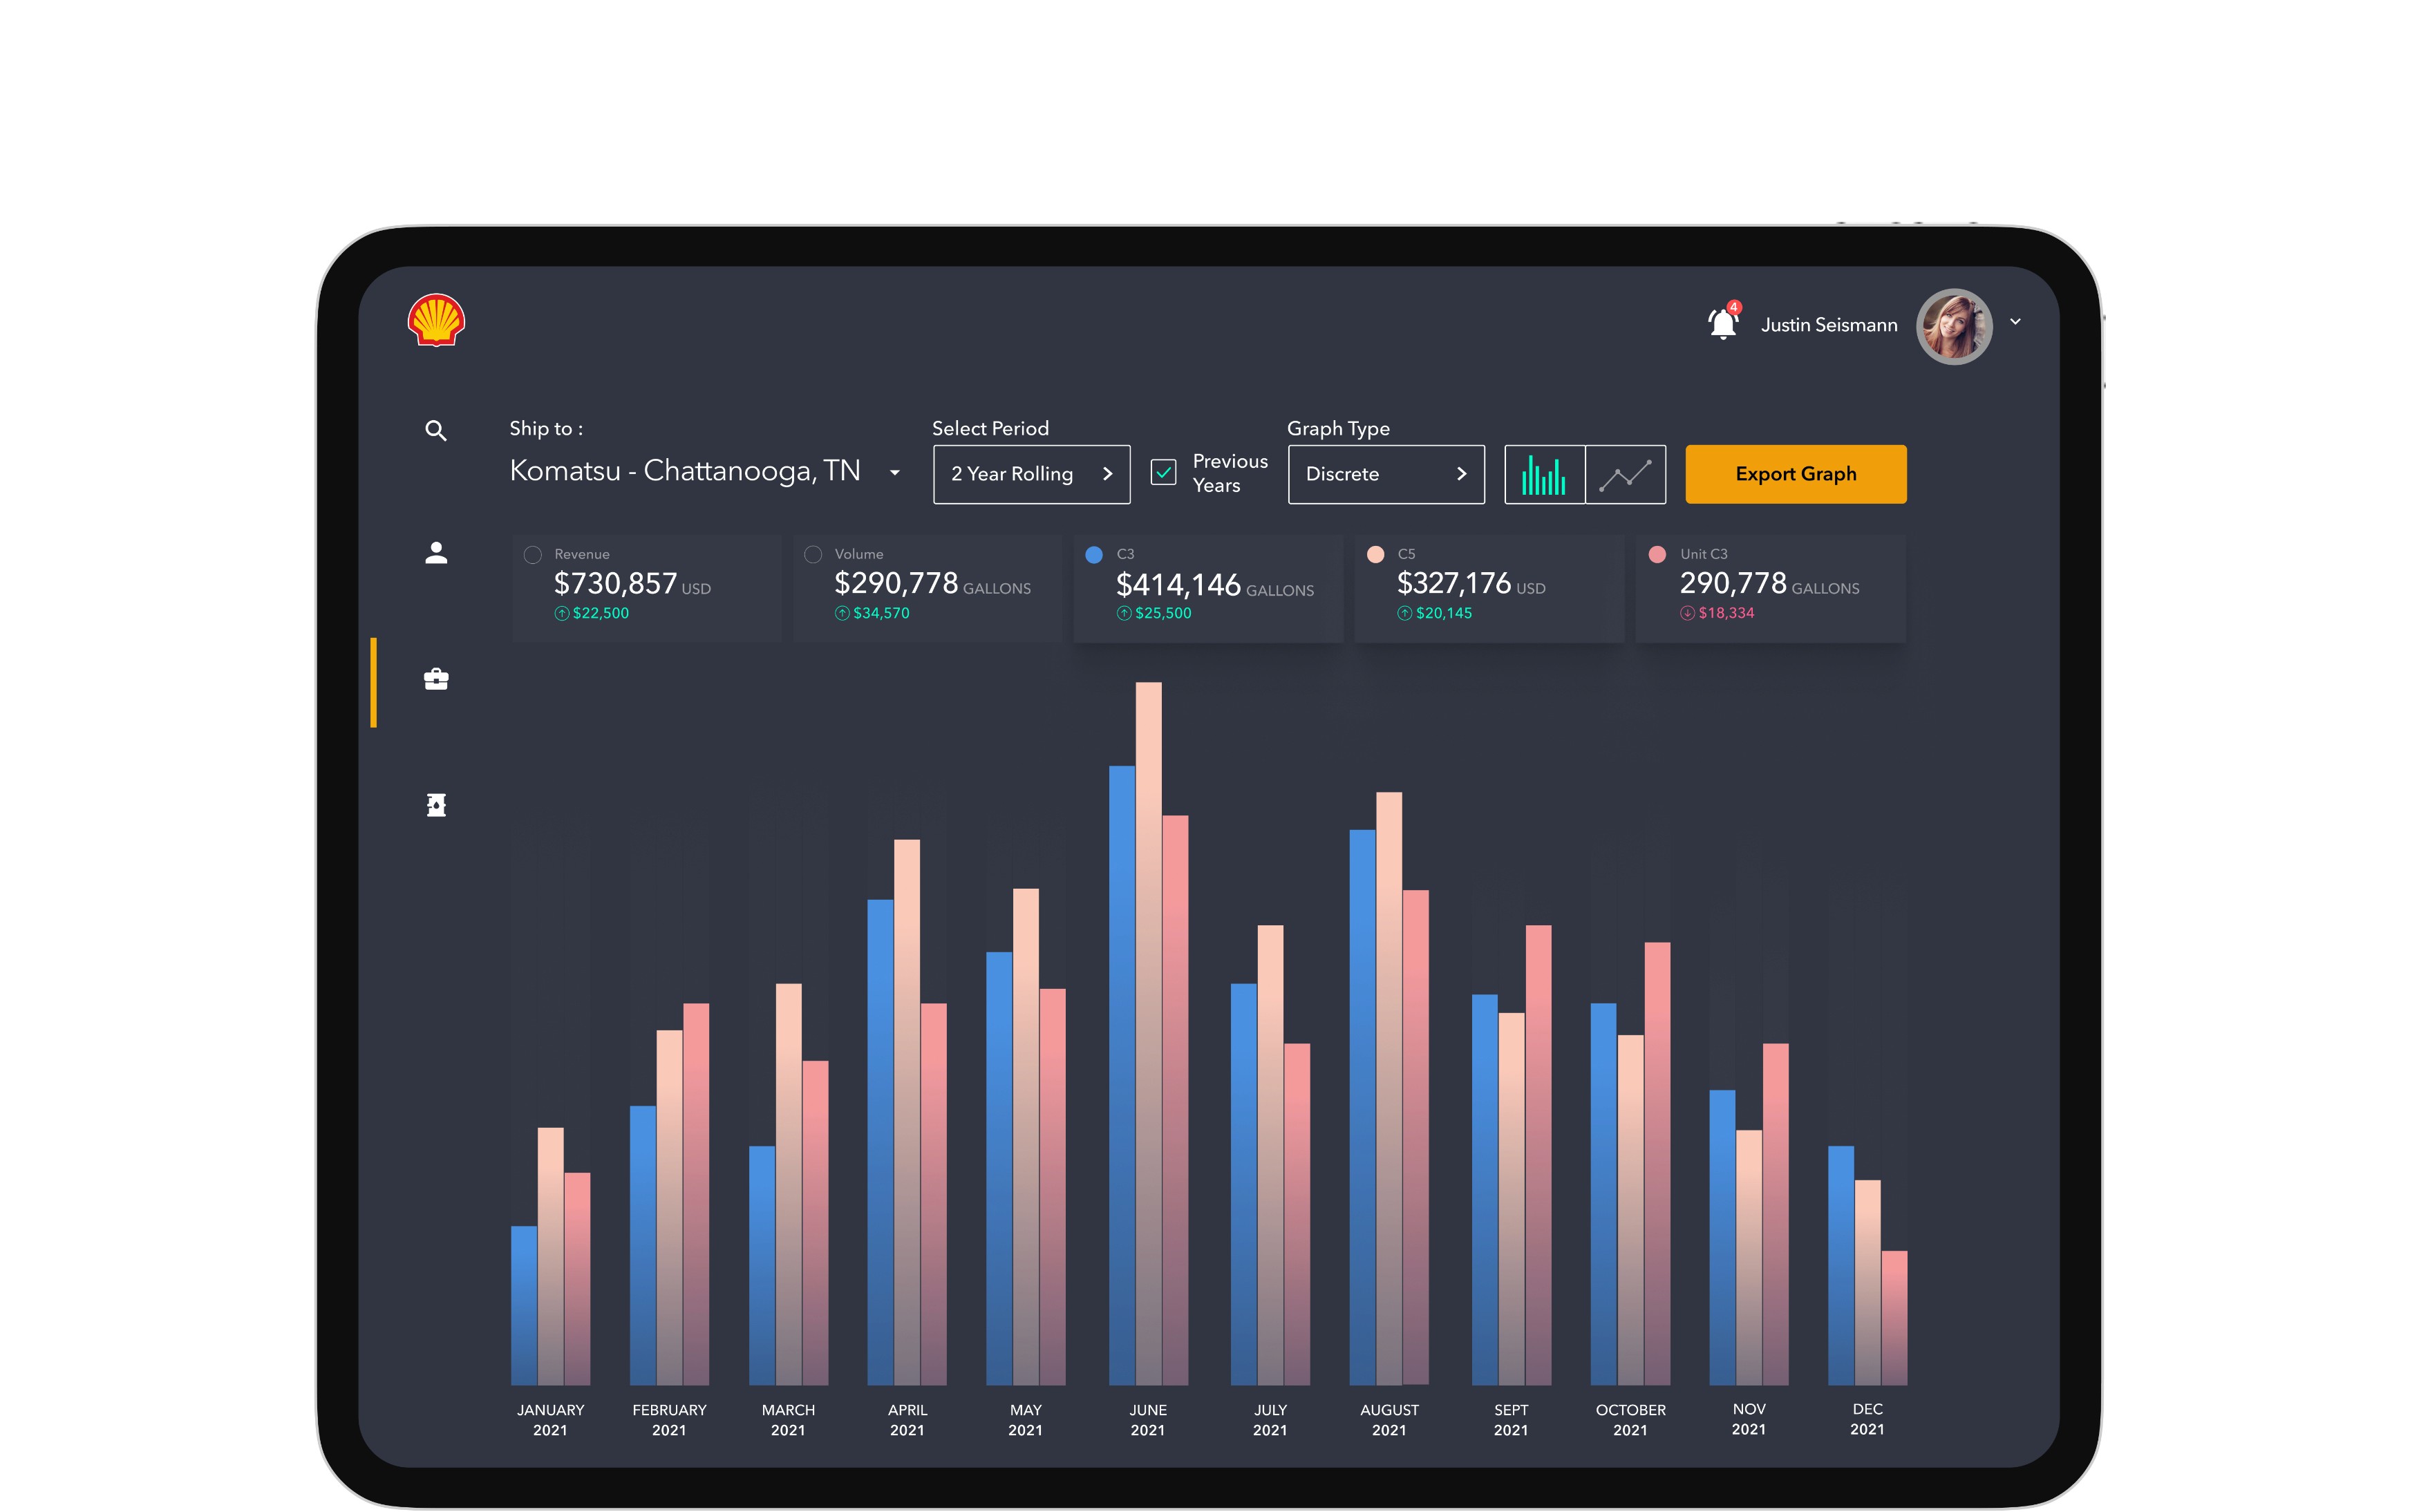This screenshot has height=1512, width=2419.
Task: Expand the user account menu chevron
Action: pos(2015,322)
